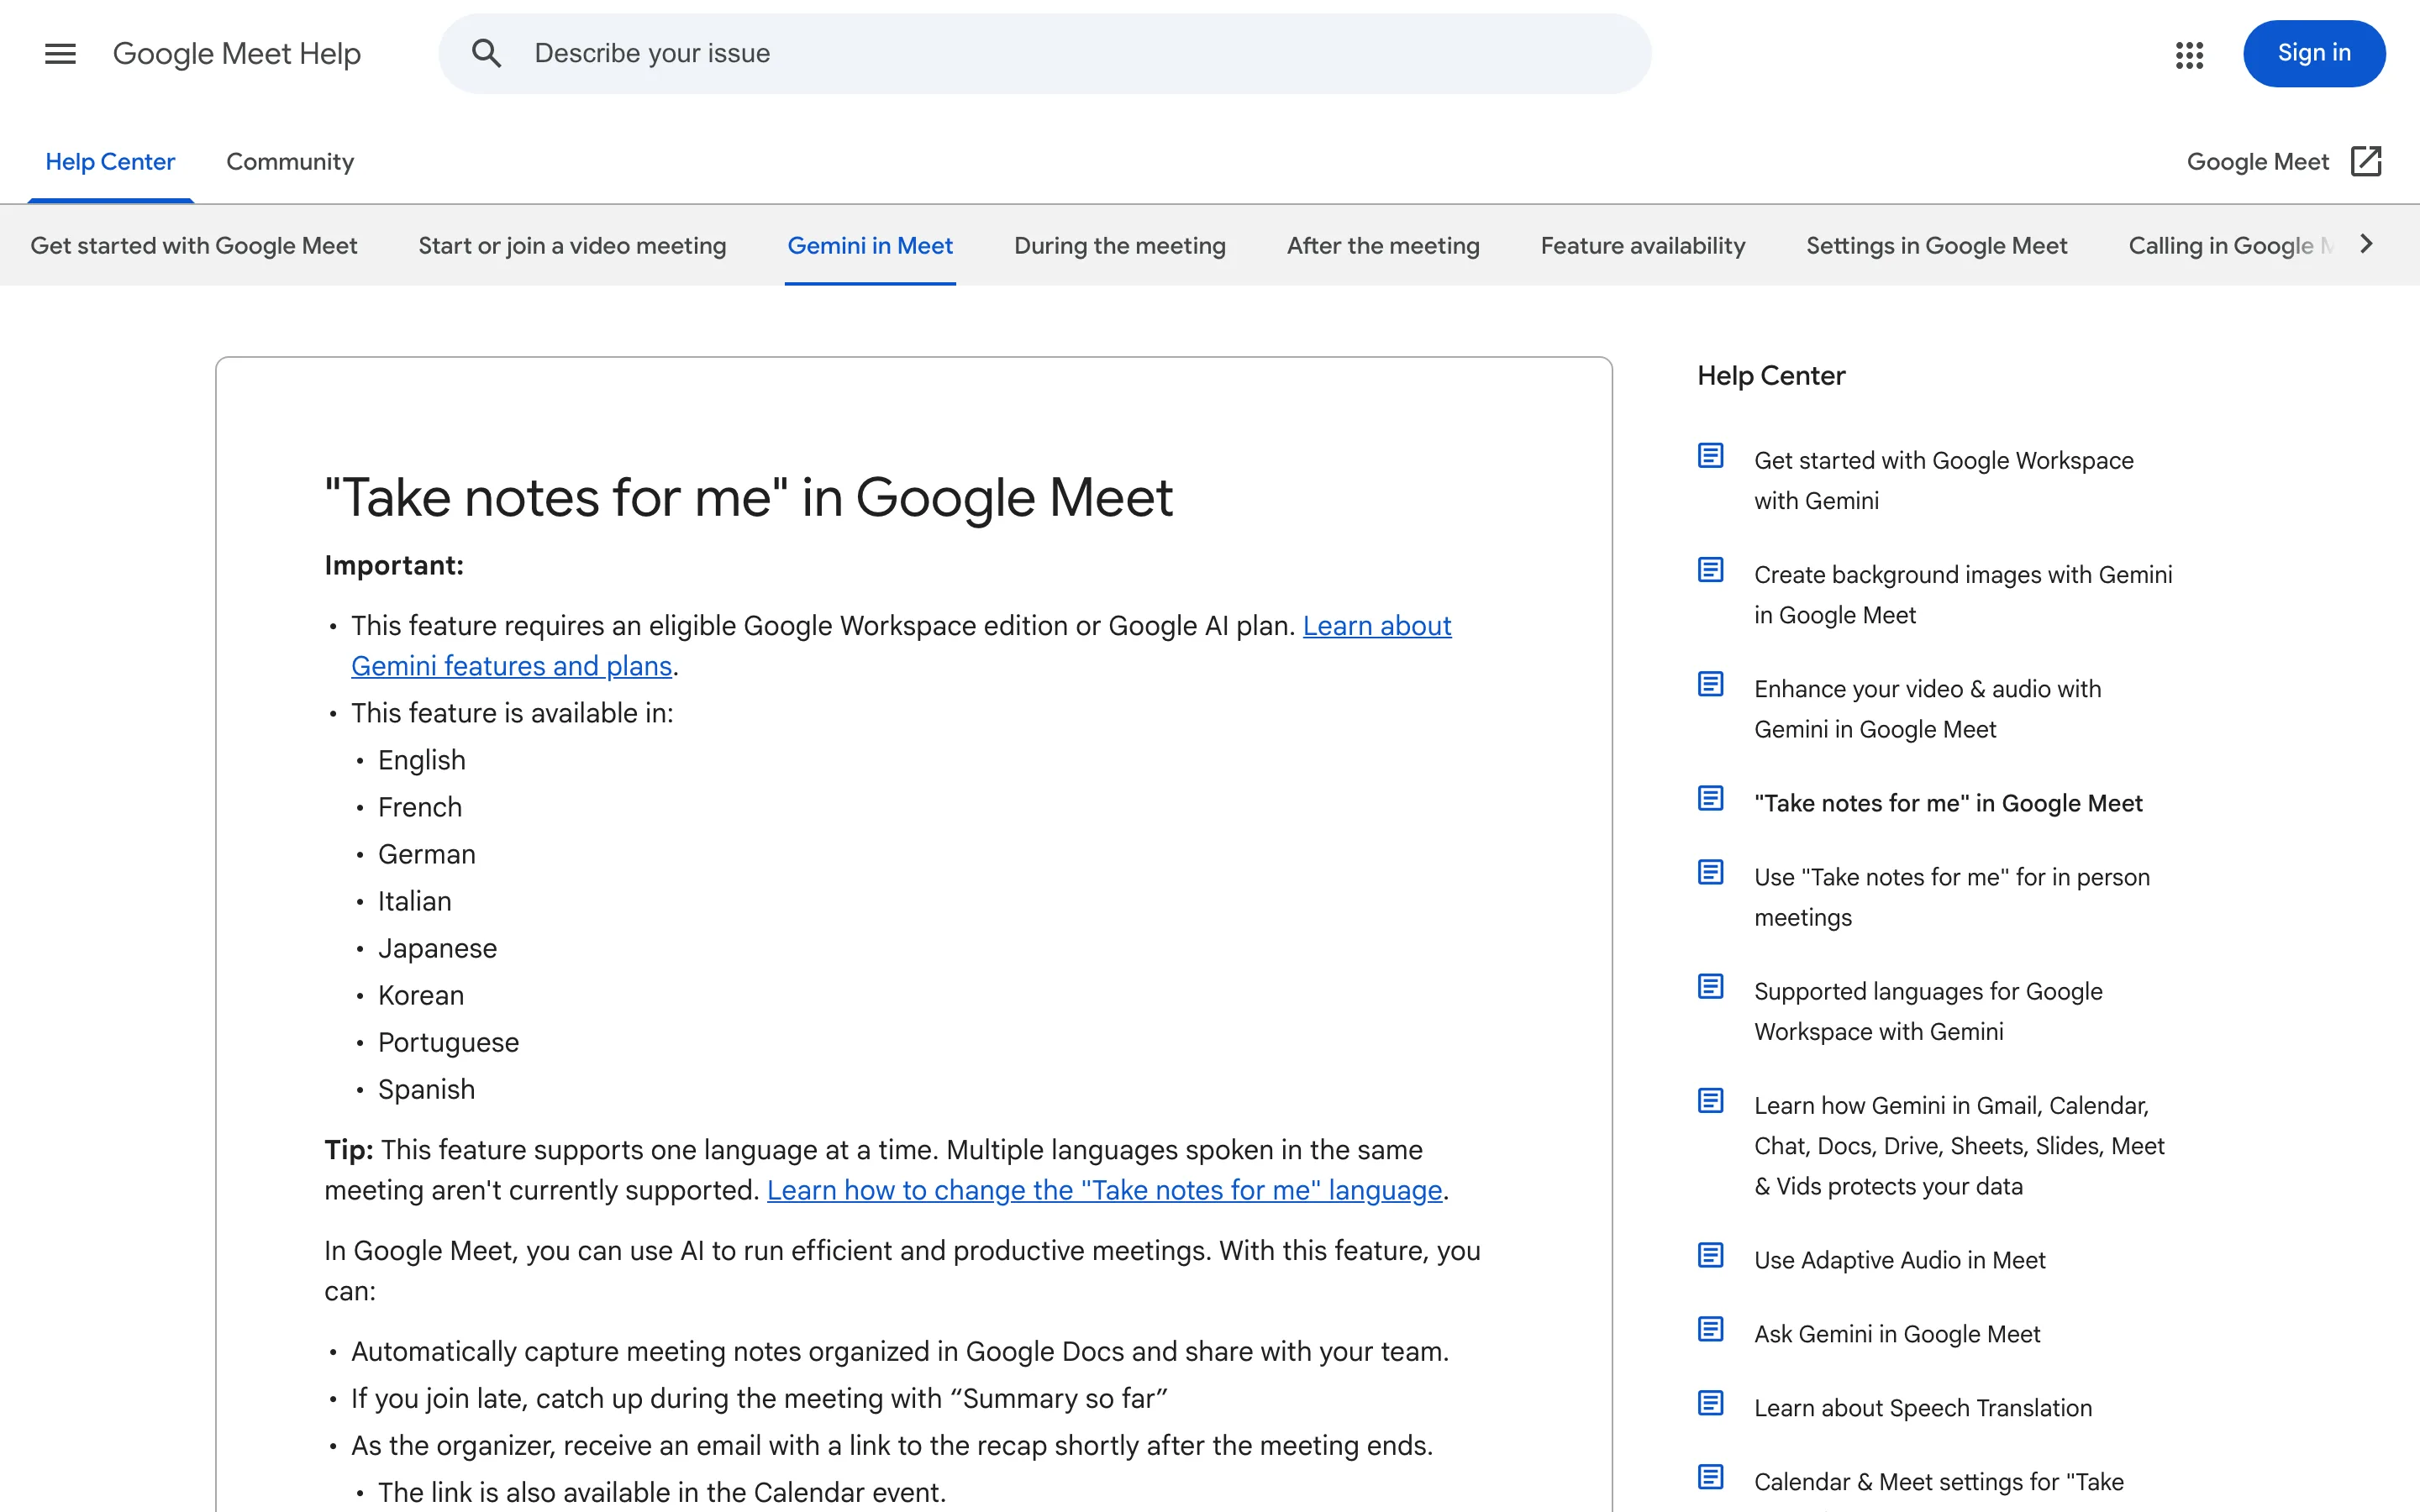The height and width of the screenshot is (1512, 2420).
Task: Click the "Japanese" language bullet
Action: coord(437,948)
